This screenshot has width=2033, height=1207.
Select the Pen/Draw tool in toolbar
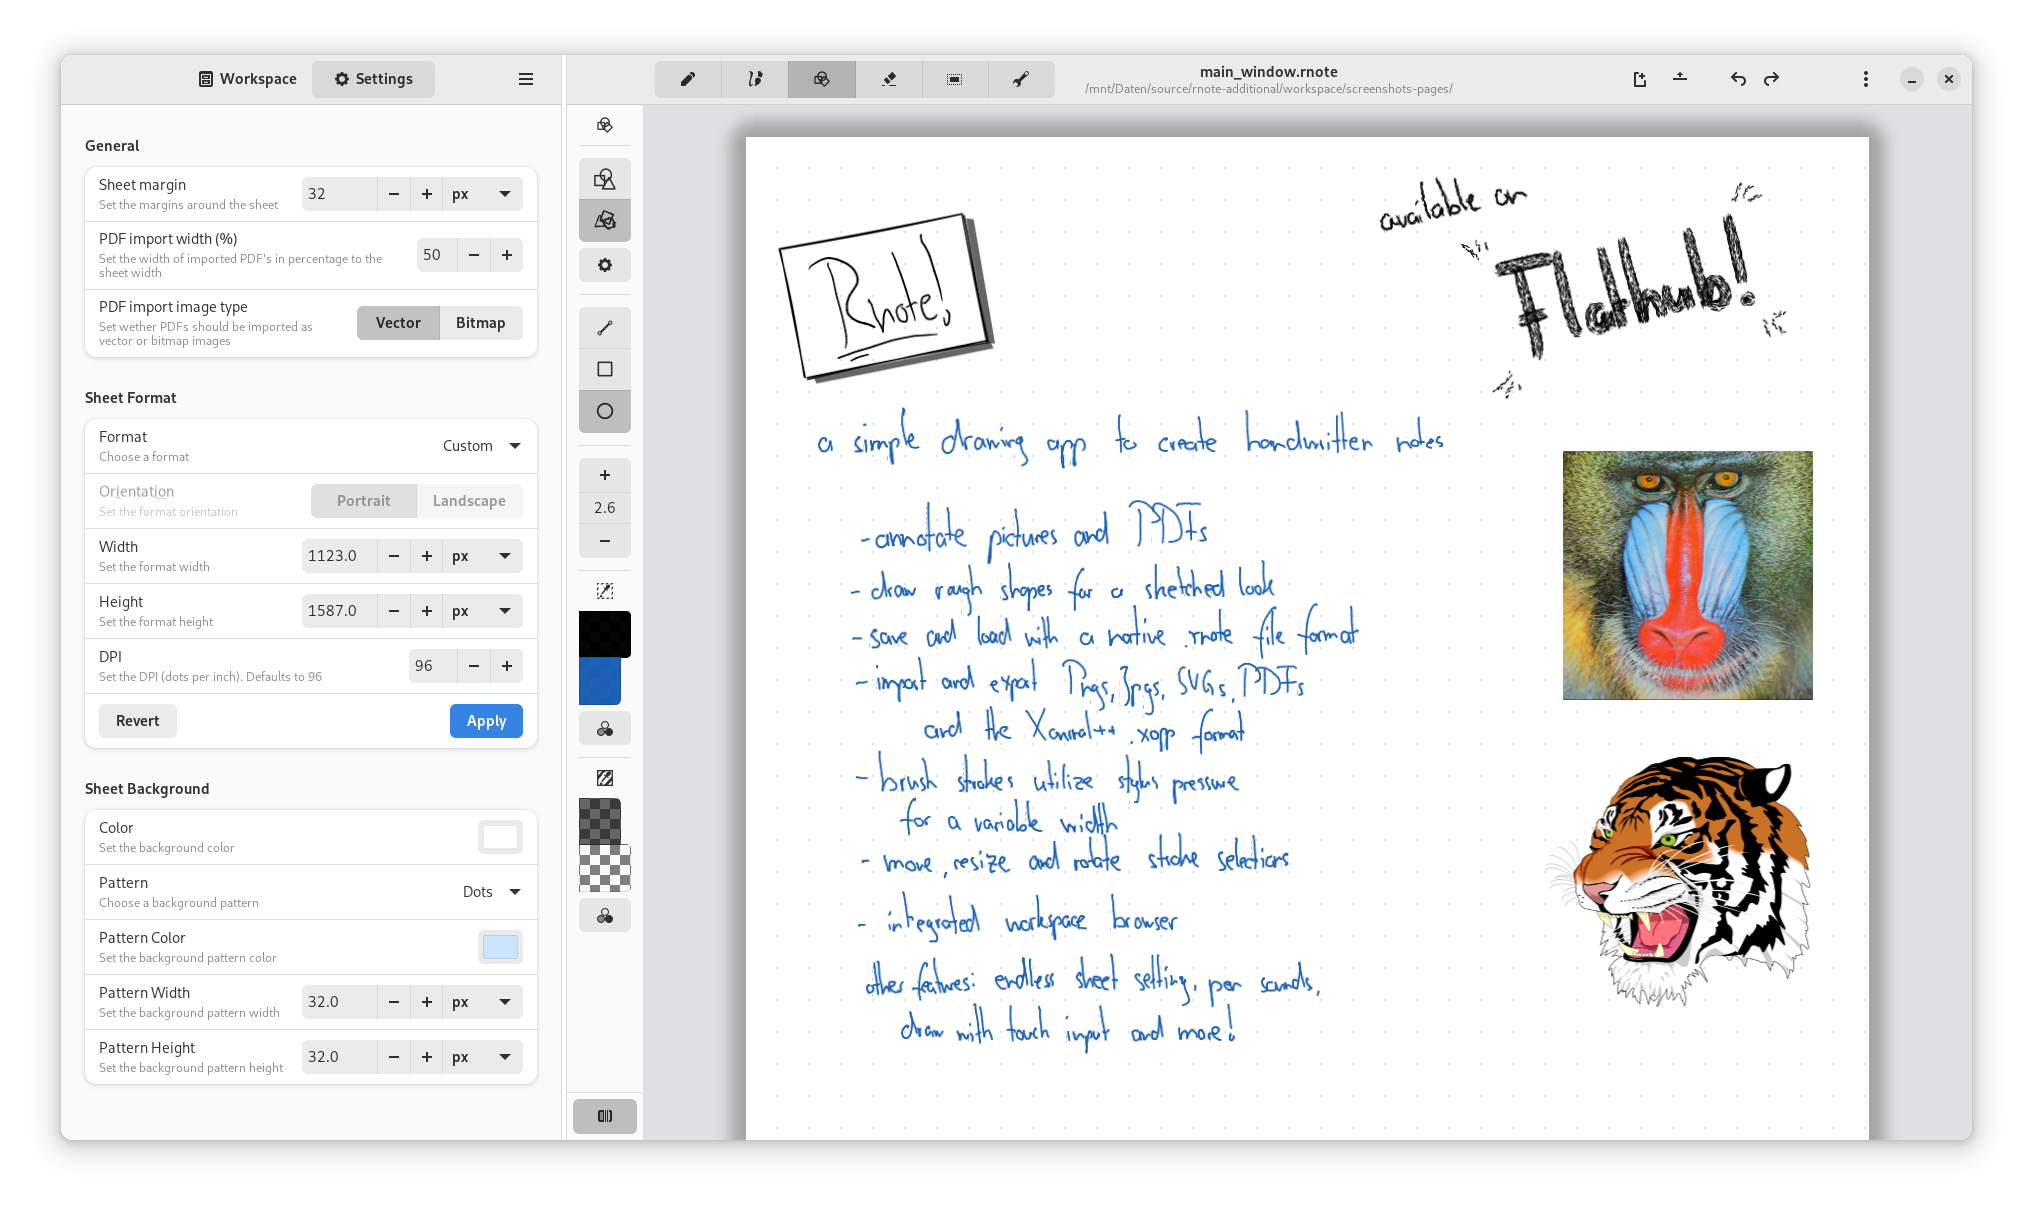(x=687, y=79)
